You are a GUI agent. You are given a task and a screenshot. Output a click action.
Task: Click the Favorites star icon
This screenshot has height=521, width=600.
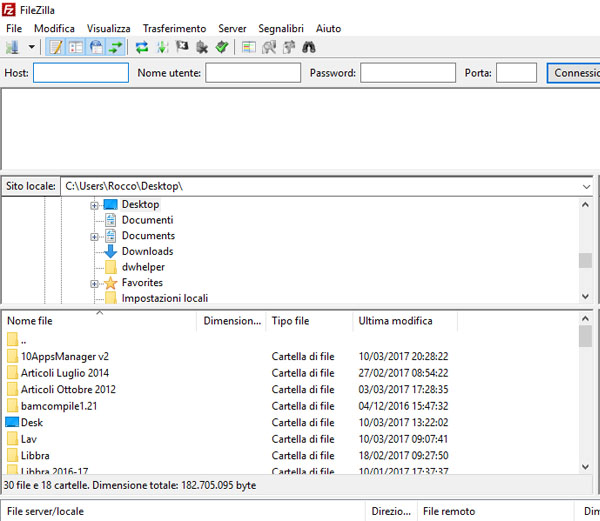pyautogui.click(x=111, y=283)
